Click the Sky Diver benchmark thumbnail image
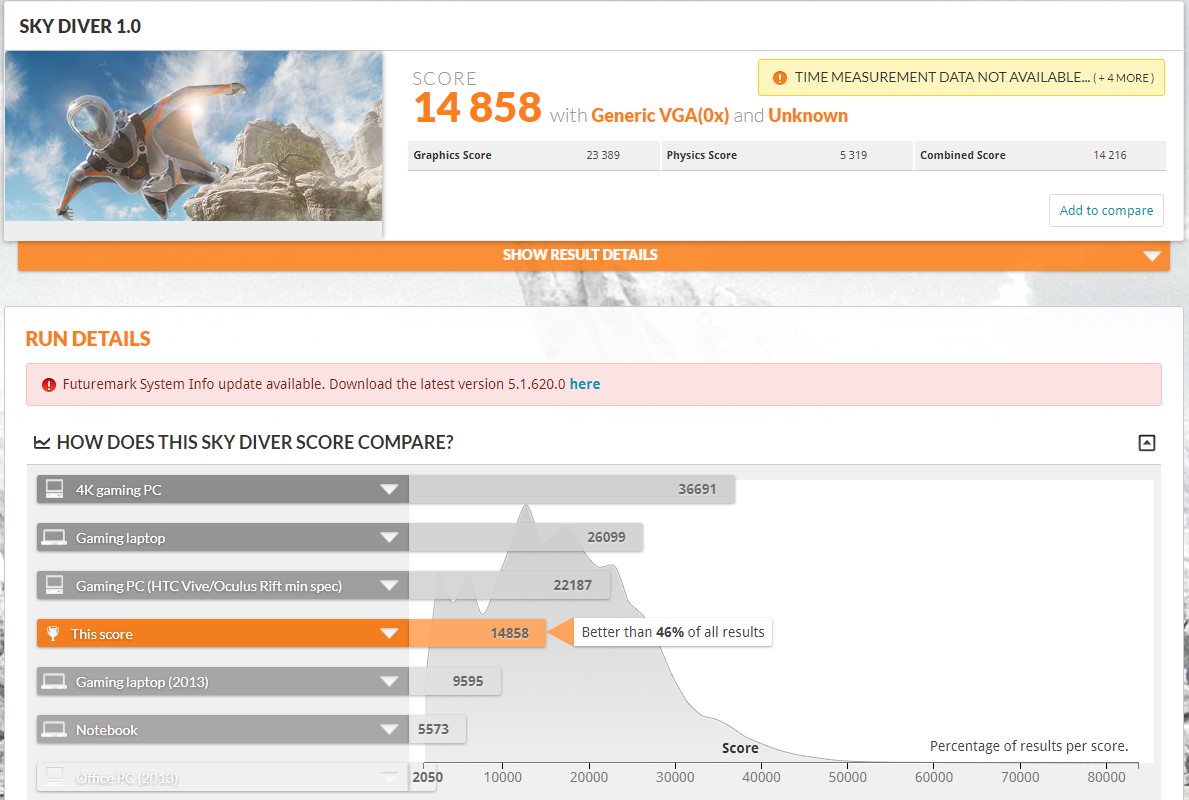Screen dimensions: 1189x800 [x=193, y=136]
